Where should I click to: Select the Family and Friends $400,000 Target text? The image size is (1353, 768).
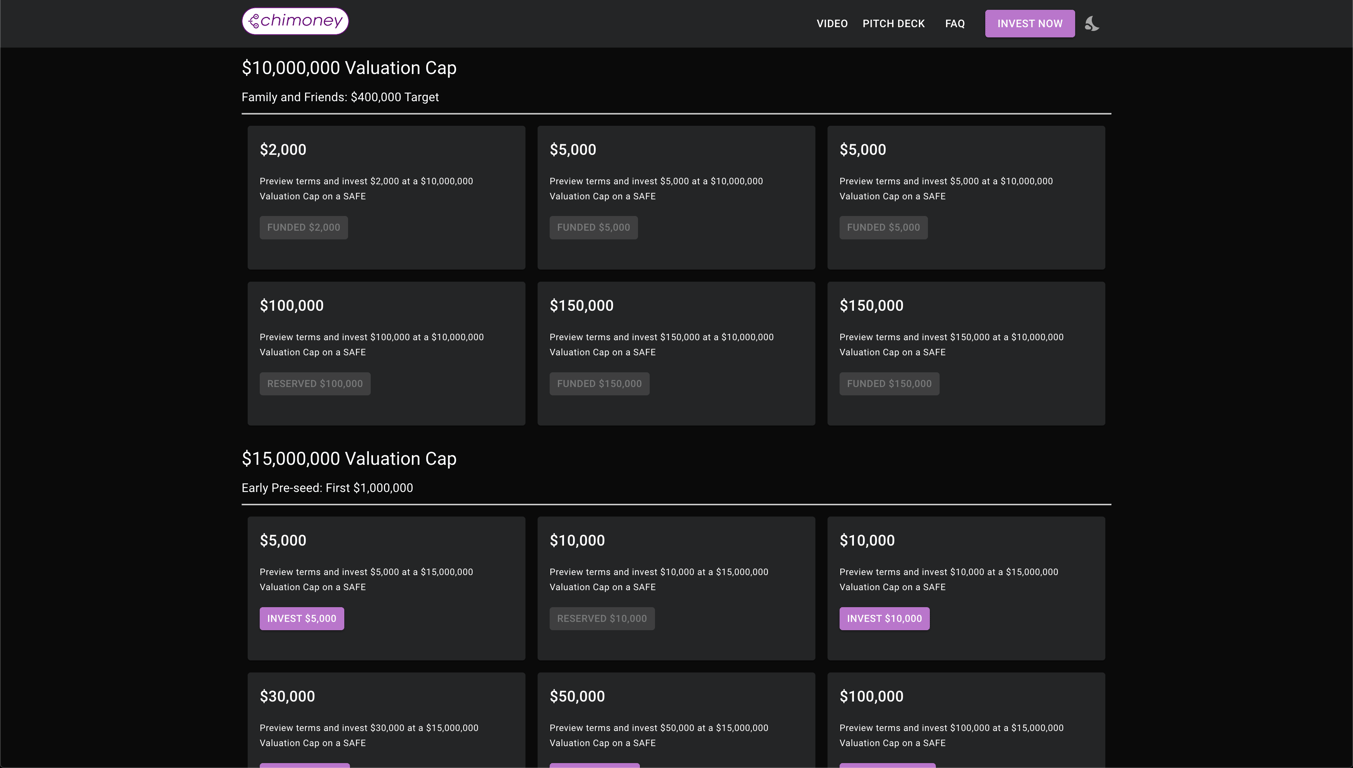pos(340,97)
